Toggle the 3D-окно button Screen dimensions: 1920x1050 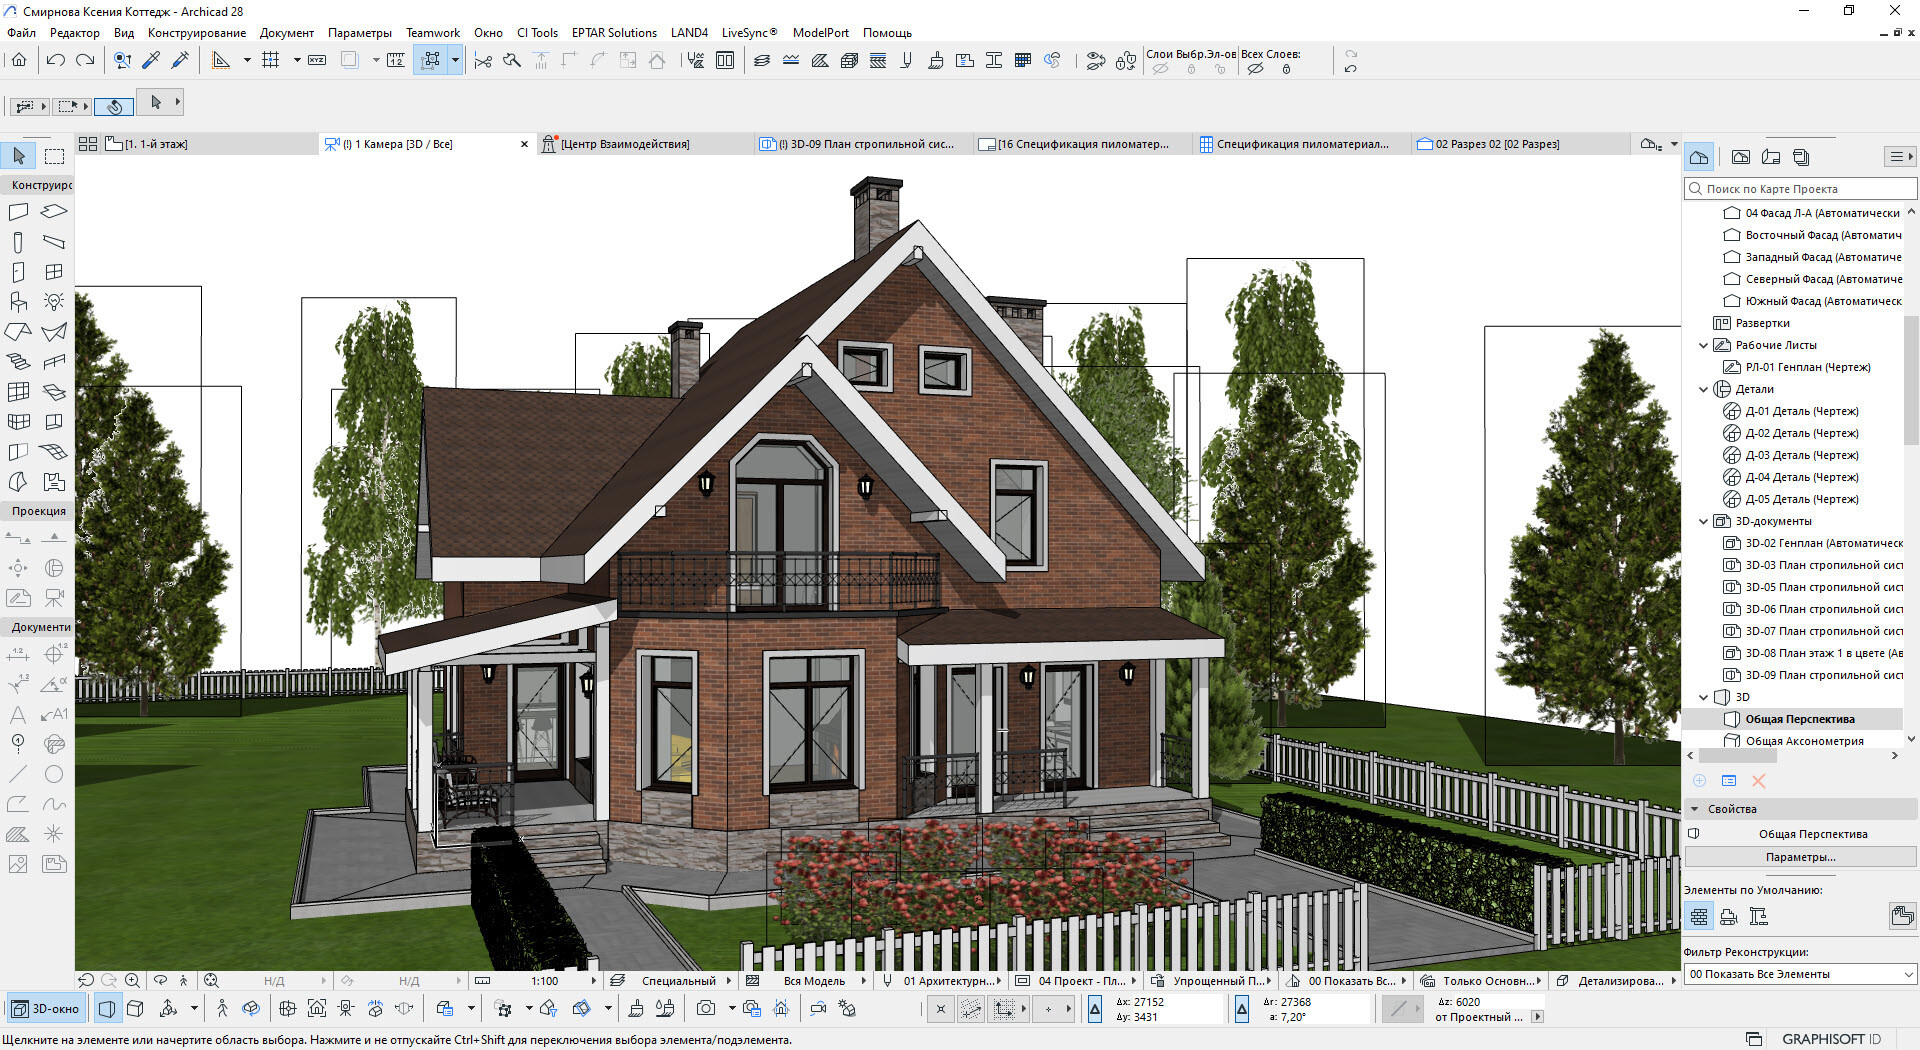[x=46, y=1008]
